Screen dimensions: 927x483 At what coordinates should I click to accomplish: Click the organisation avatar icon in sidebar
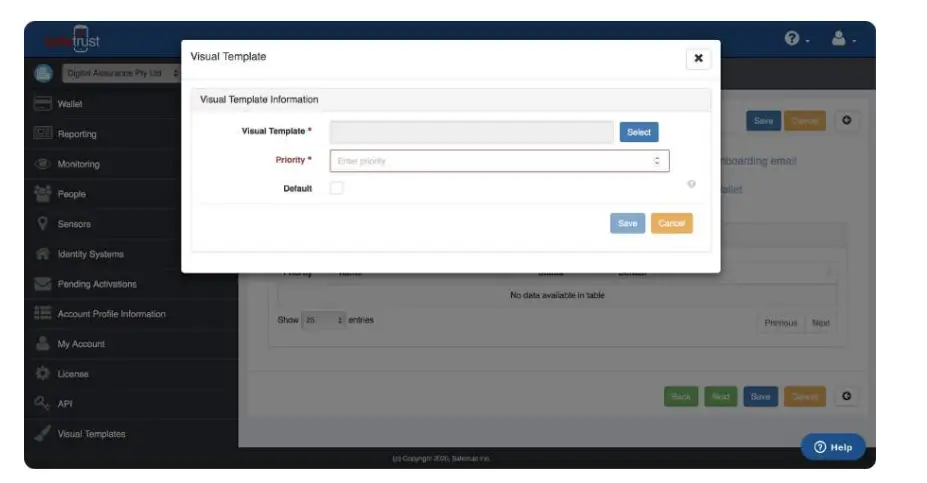point(43,73)
